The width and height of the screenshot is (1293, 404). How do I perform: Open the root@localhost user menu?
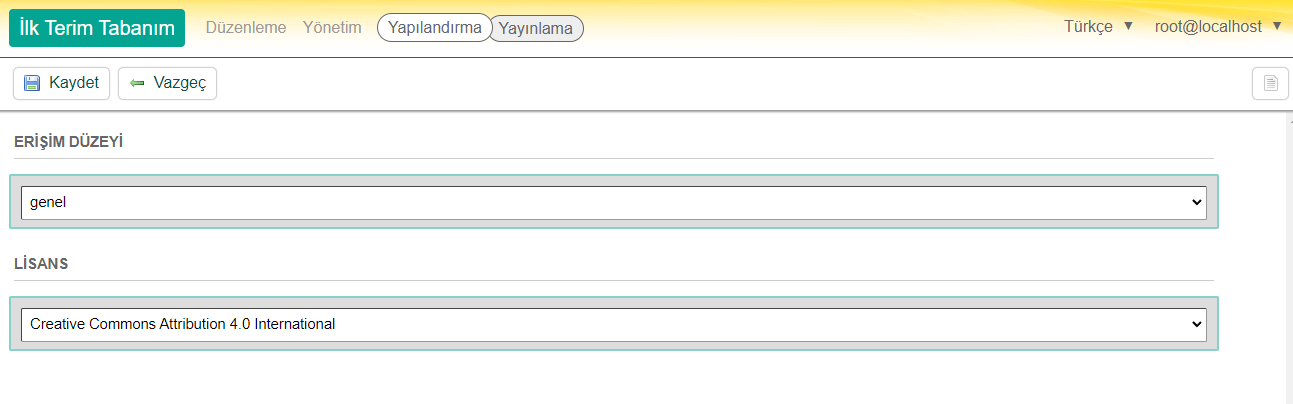point(1208,27)
